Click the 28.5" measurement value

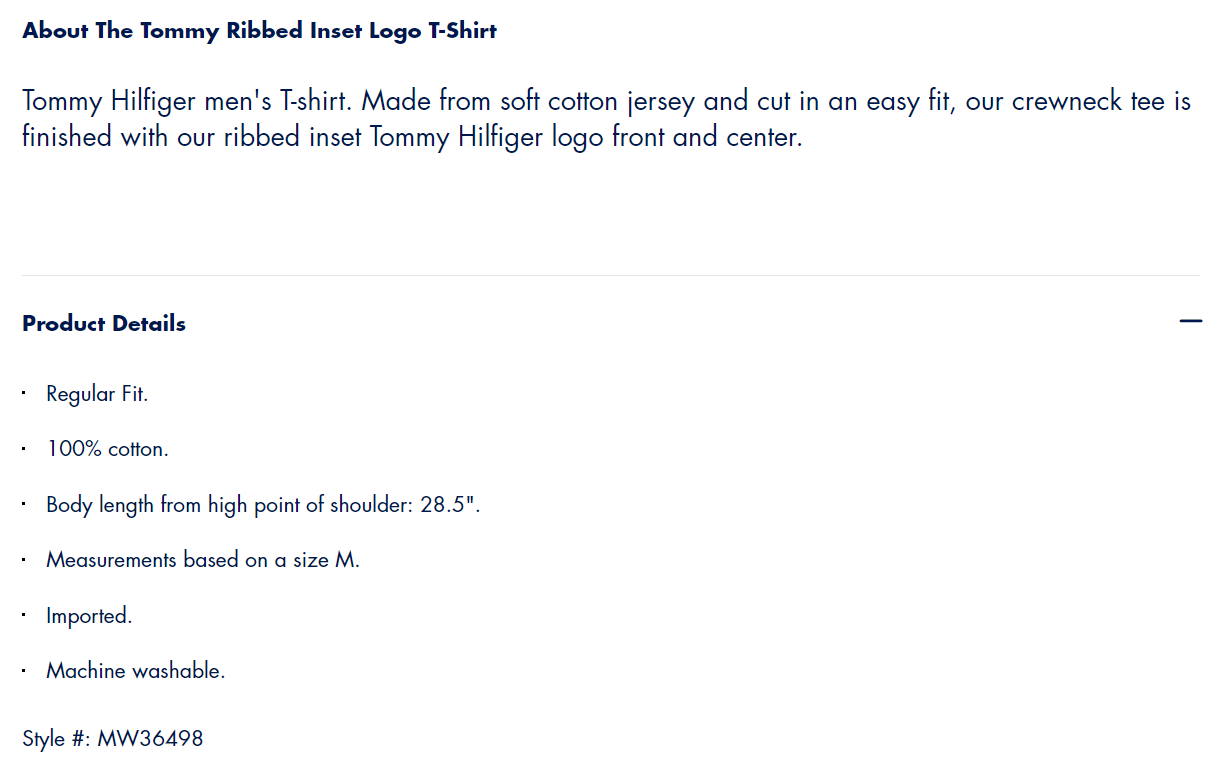(x=450, y=505)
